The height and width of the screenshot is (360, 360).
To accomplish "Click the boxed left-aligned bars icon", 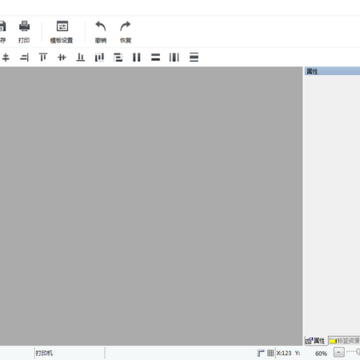I will point(118,58).
